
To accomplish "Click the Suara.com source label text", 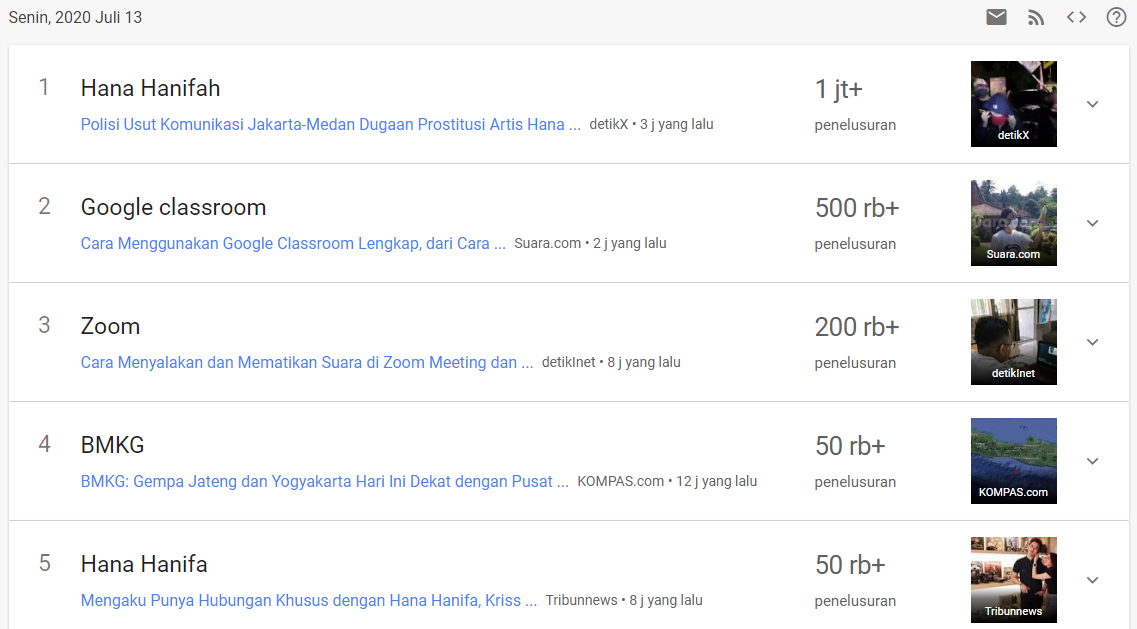I will [547, 244].
